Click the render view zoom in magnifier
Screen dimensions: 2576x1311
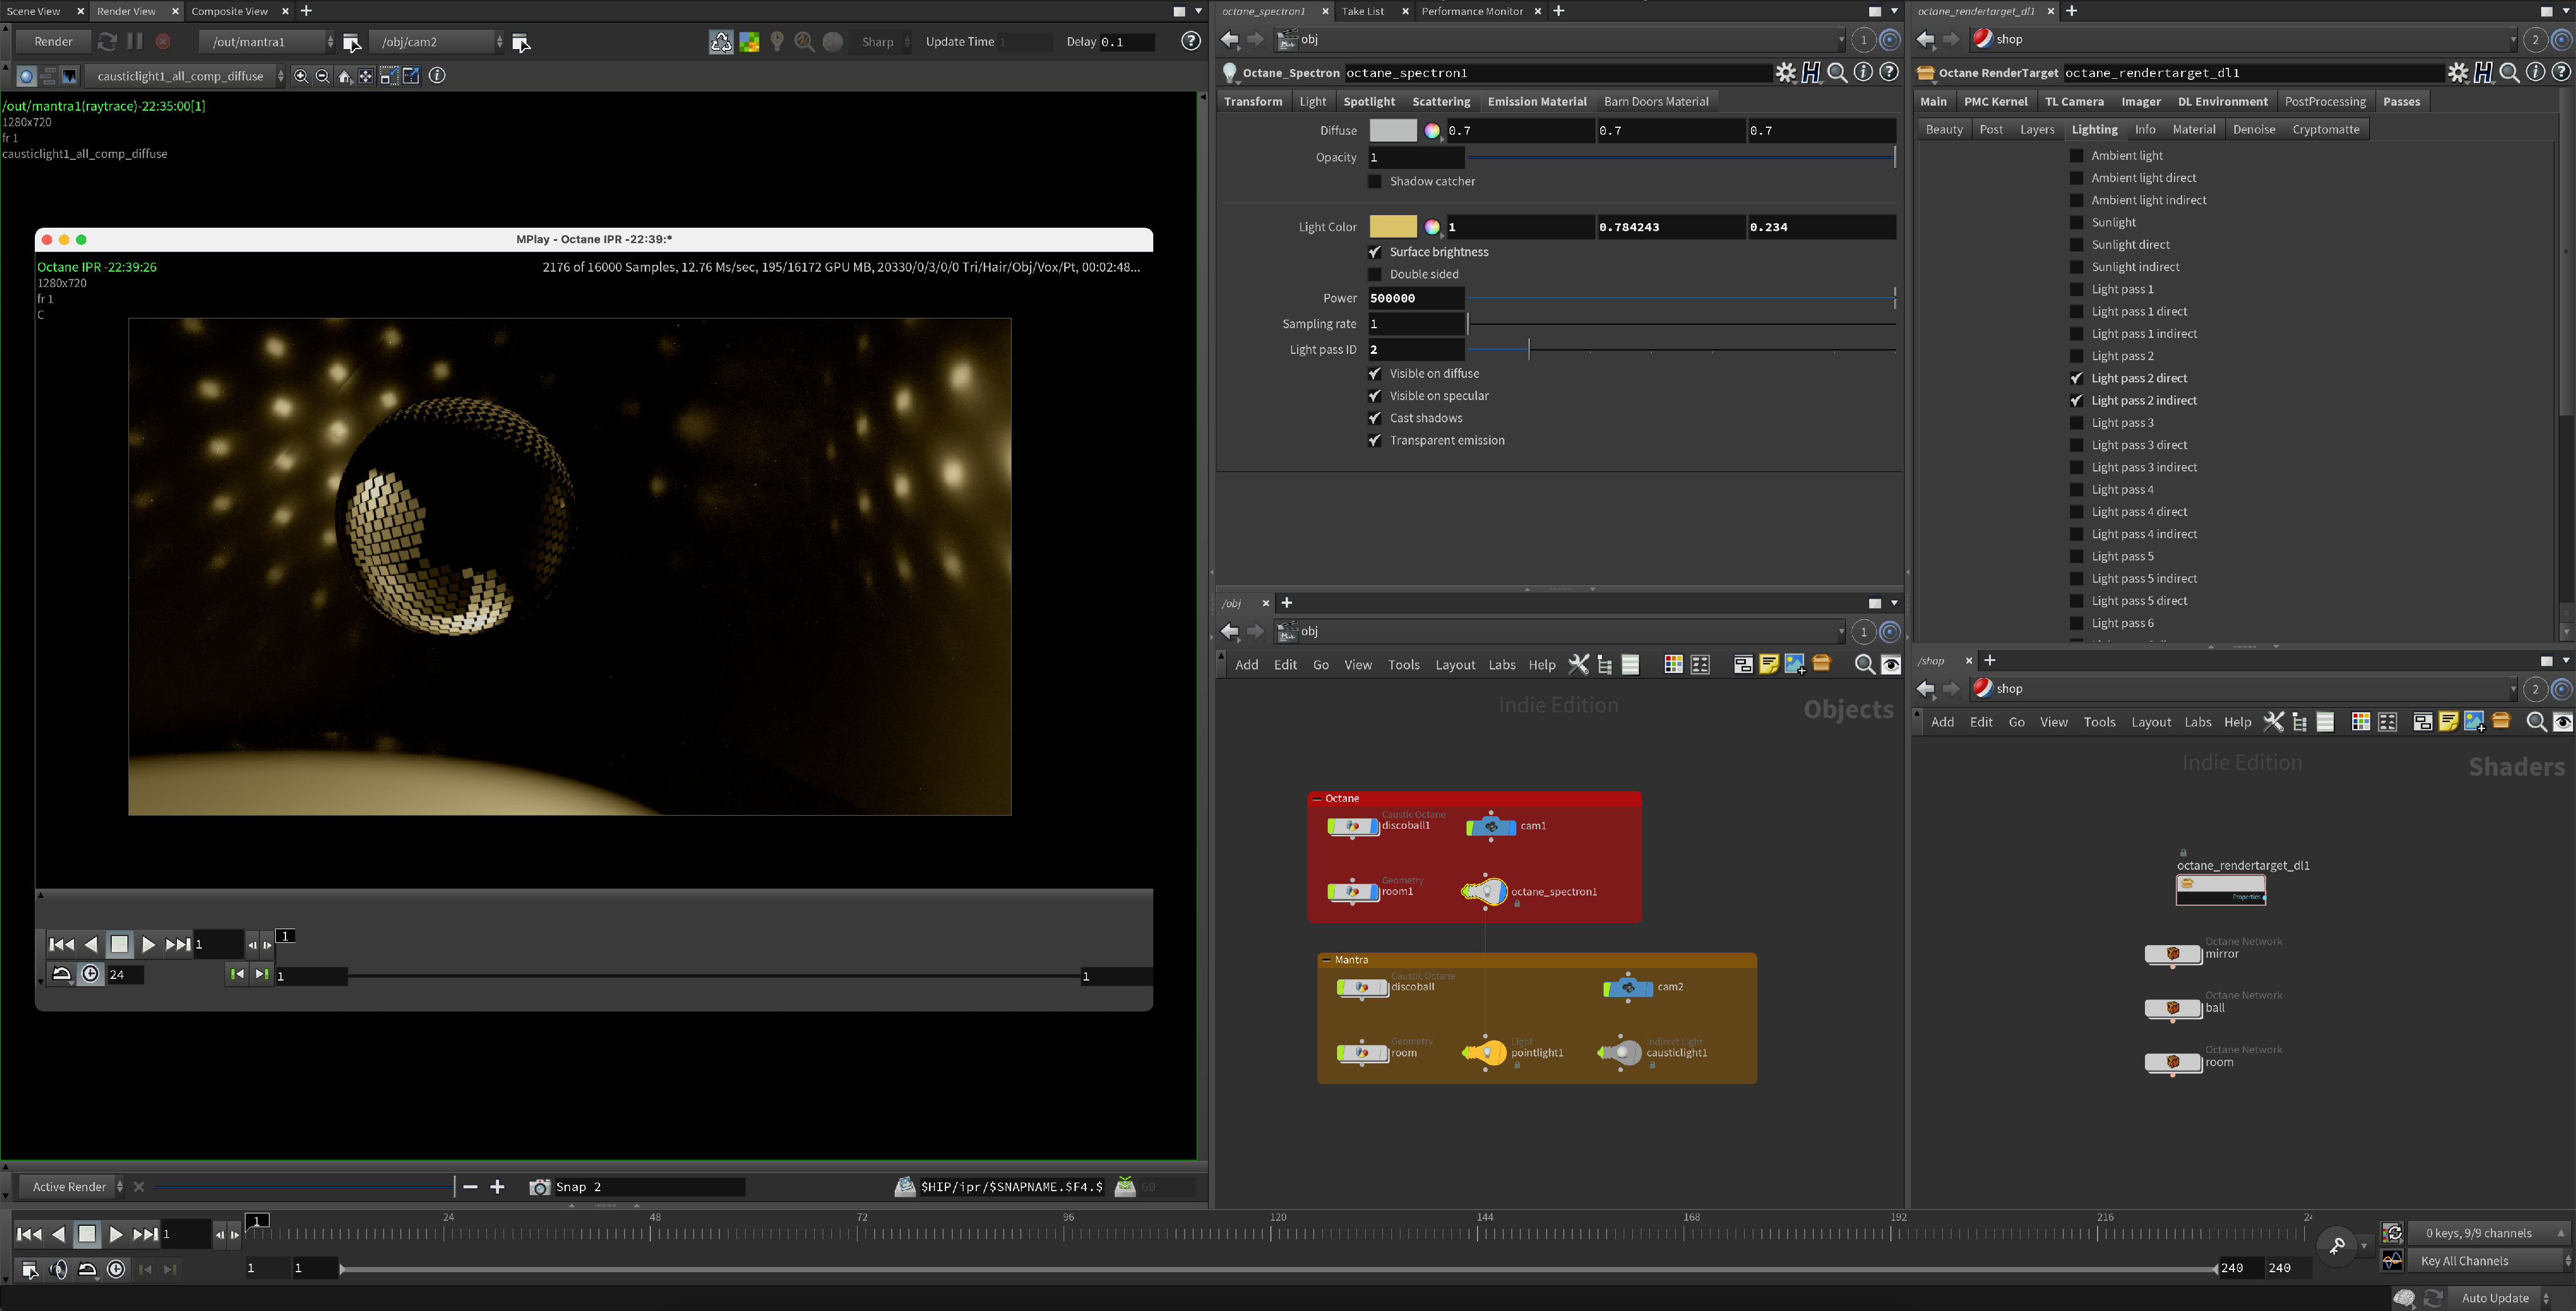coord(301,76)
